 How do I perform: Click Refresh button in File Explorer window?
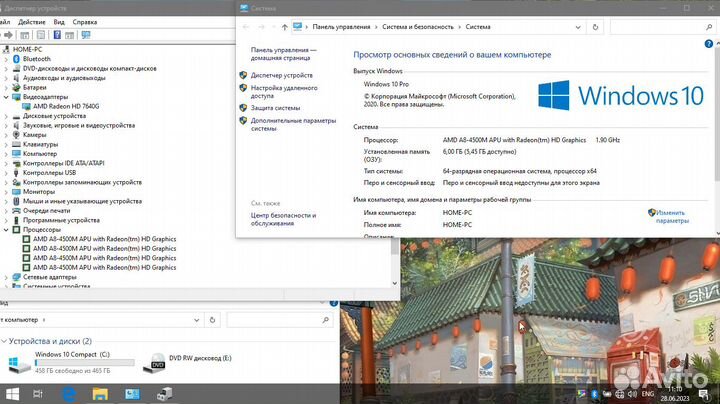(x=212, y=320)
